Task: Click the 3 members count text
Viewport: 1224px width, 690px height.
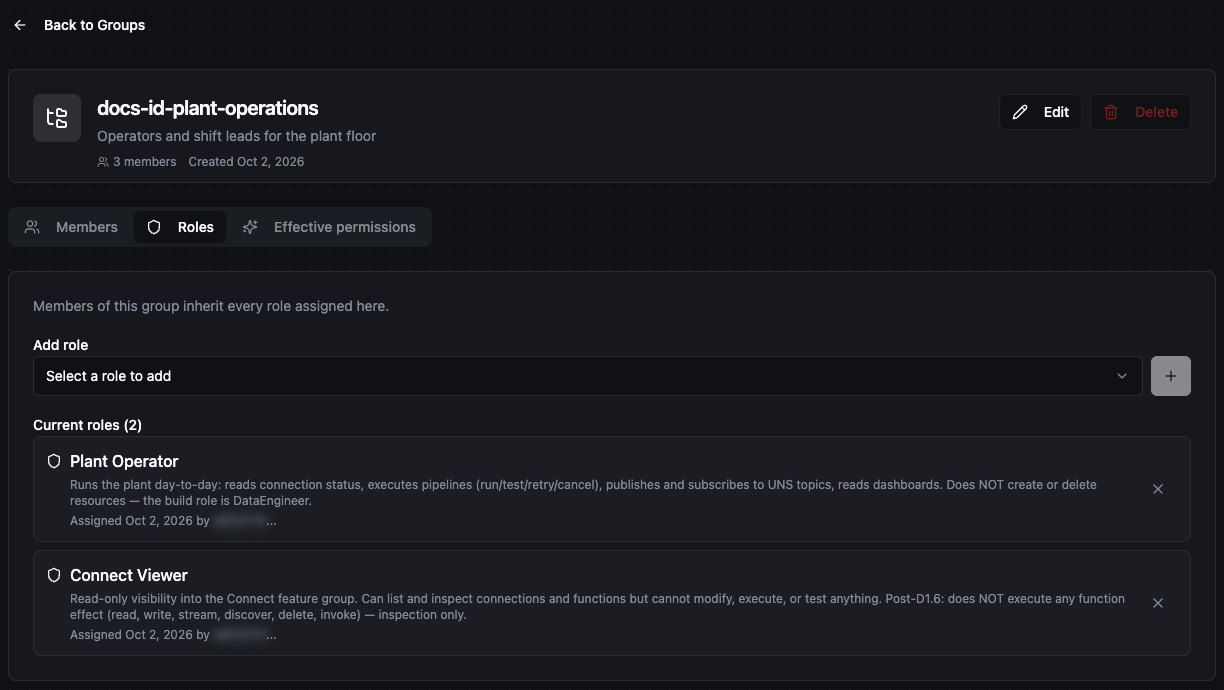Action: pyautogui.click(x=144, y=162)
